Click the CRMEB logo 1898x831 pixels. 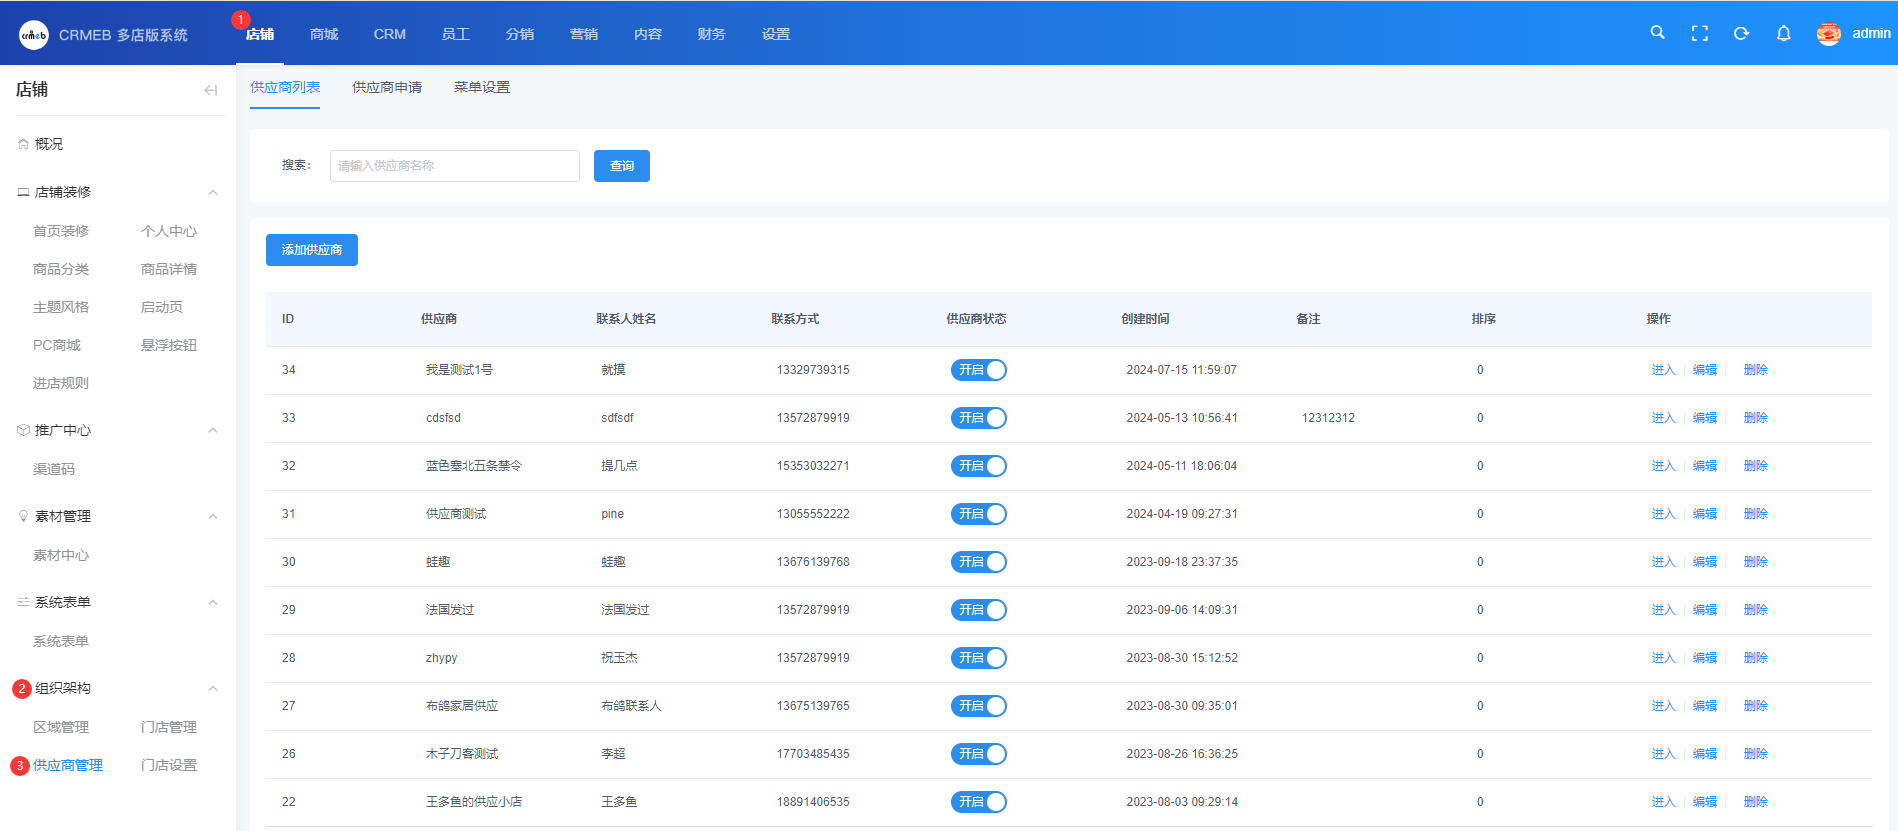pyautogui.click(x=34, y=35)
